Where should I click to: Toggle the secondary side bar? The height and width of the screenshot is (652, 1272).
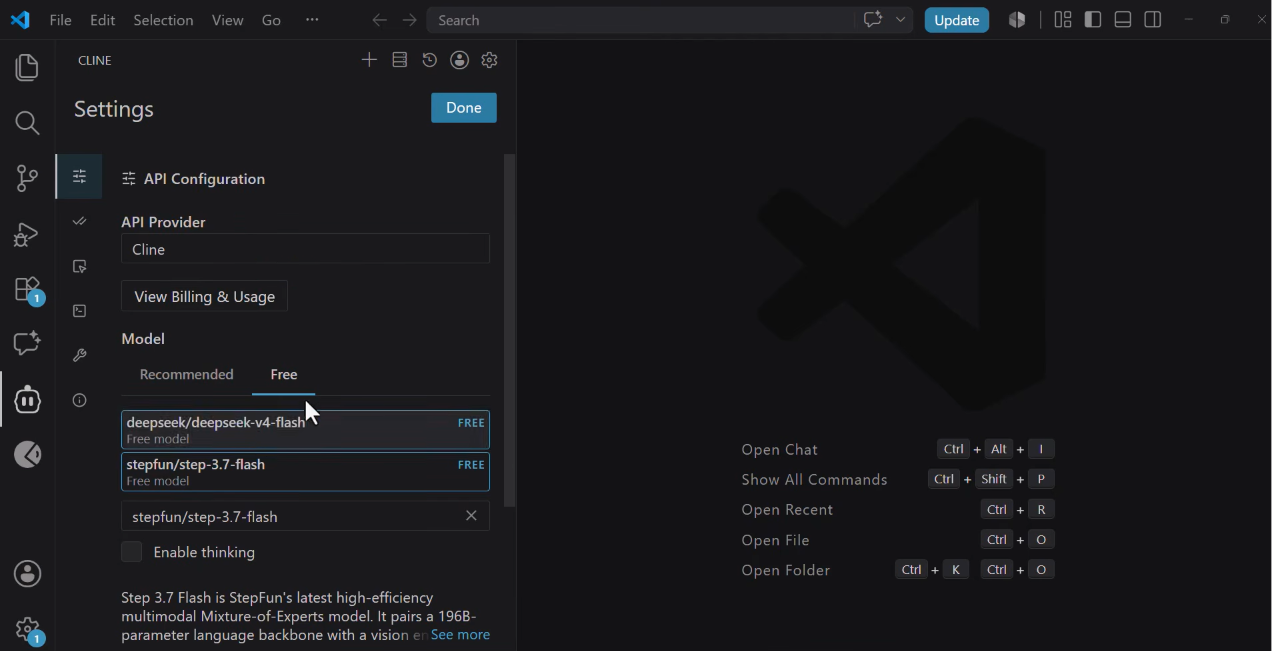(1153, 20)
